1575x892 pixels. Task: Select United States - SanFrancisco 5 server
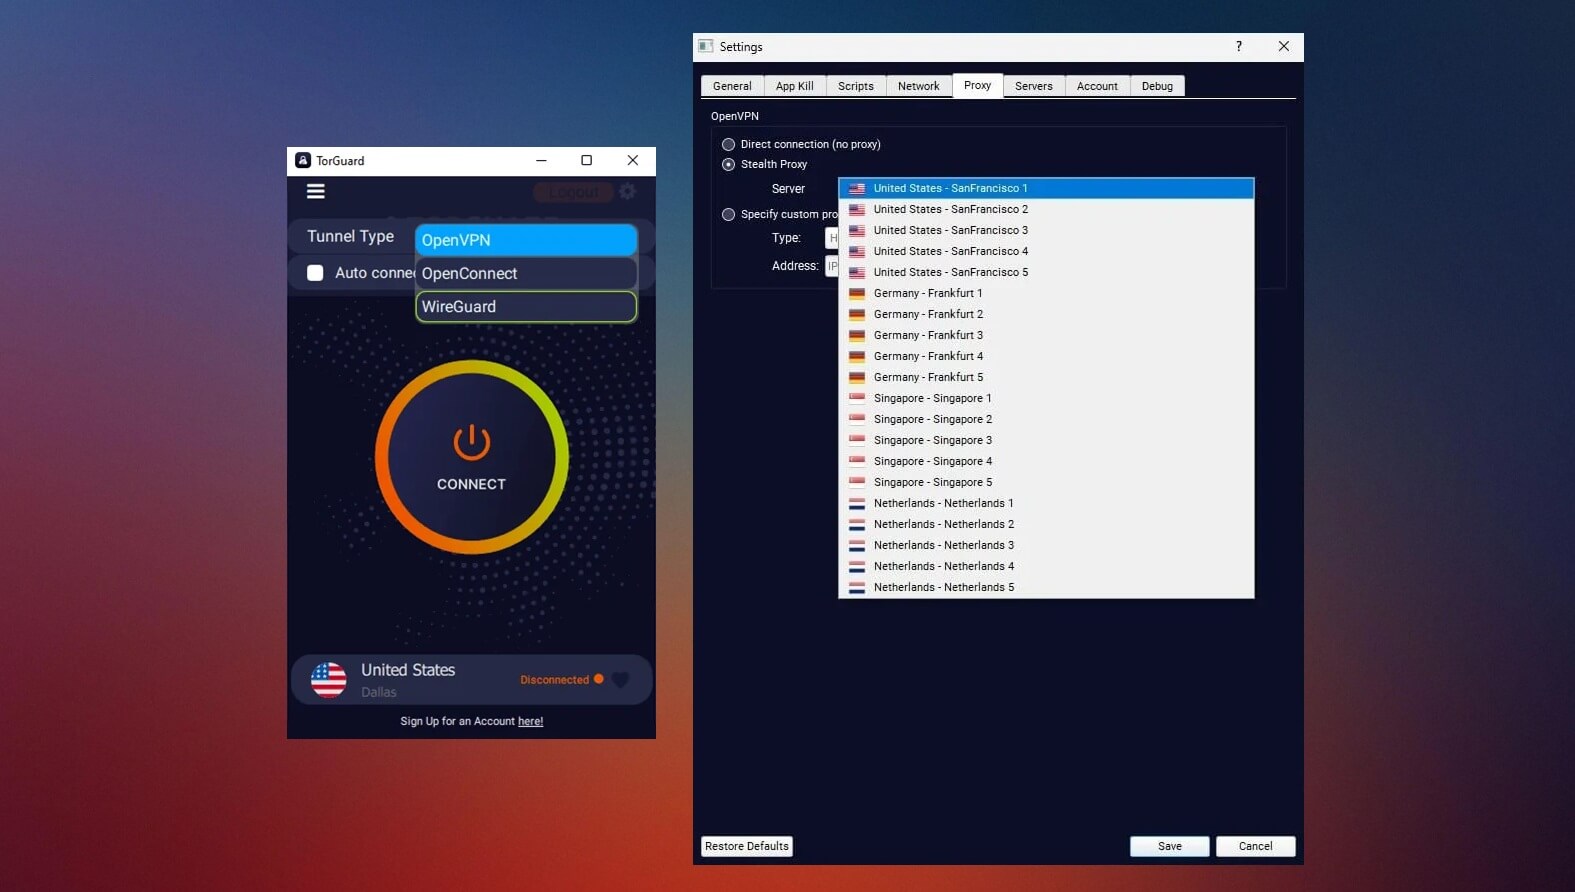tap(1046, 272)
